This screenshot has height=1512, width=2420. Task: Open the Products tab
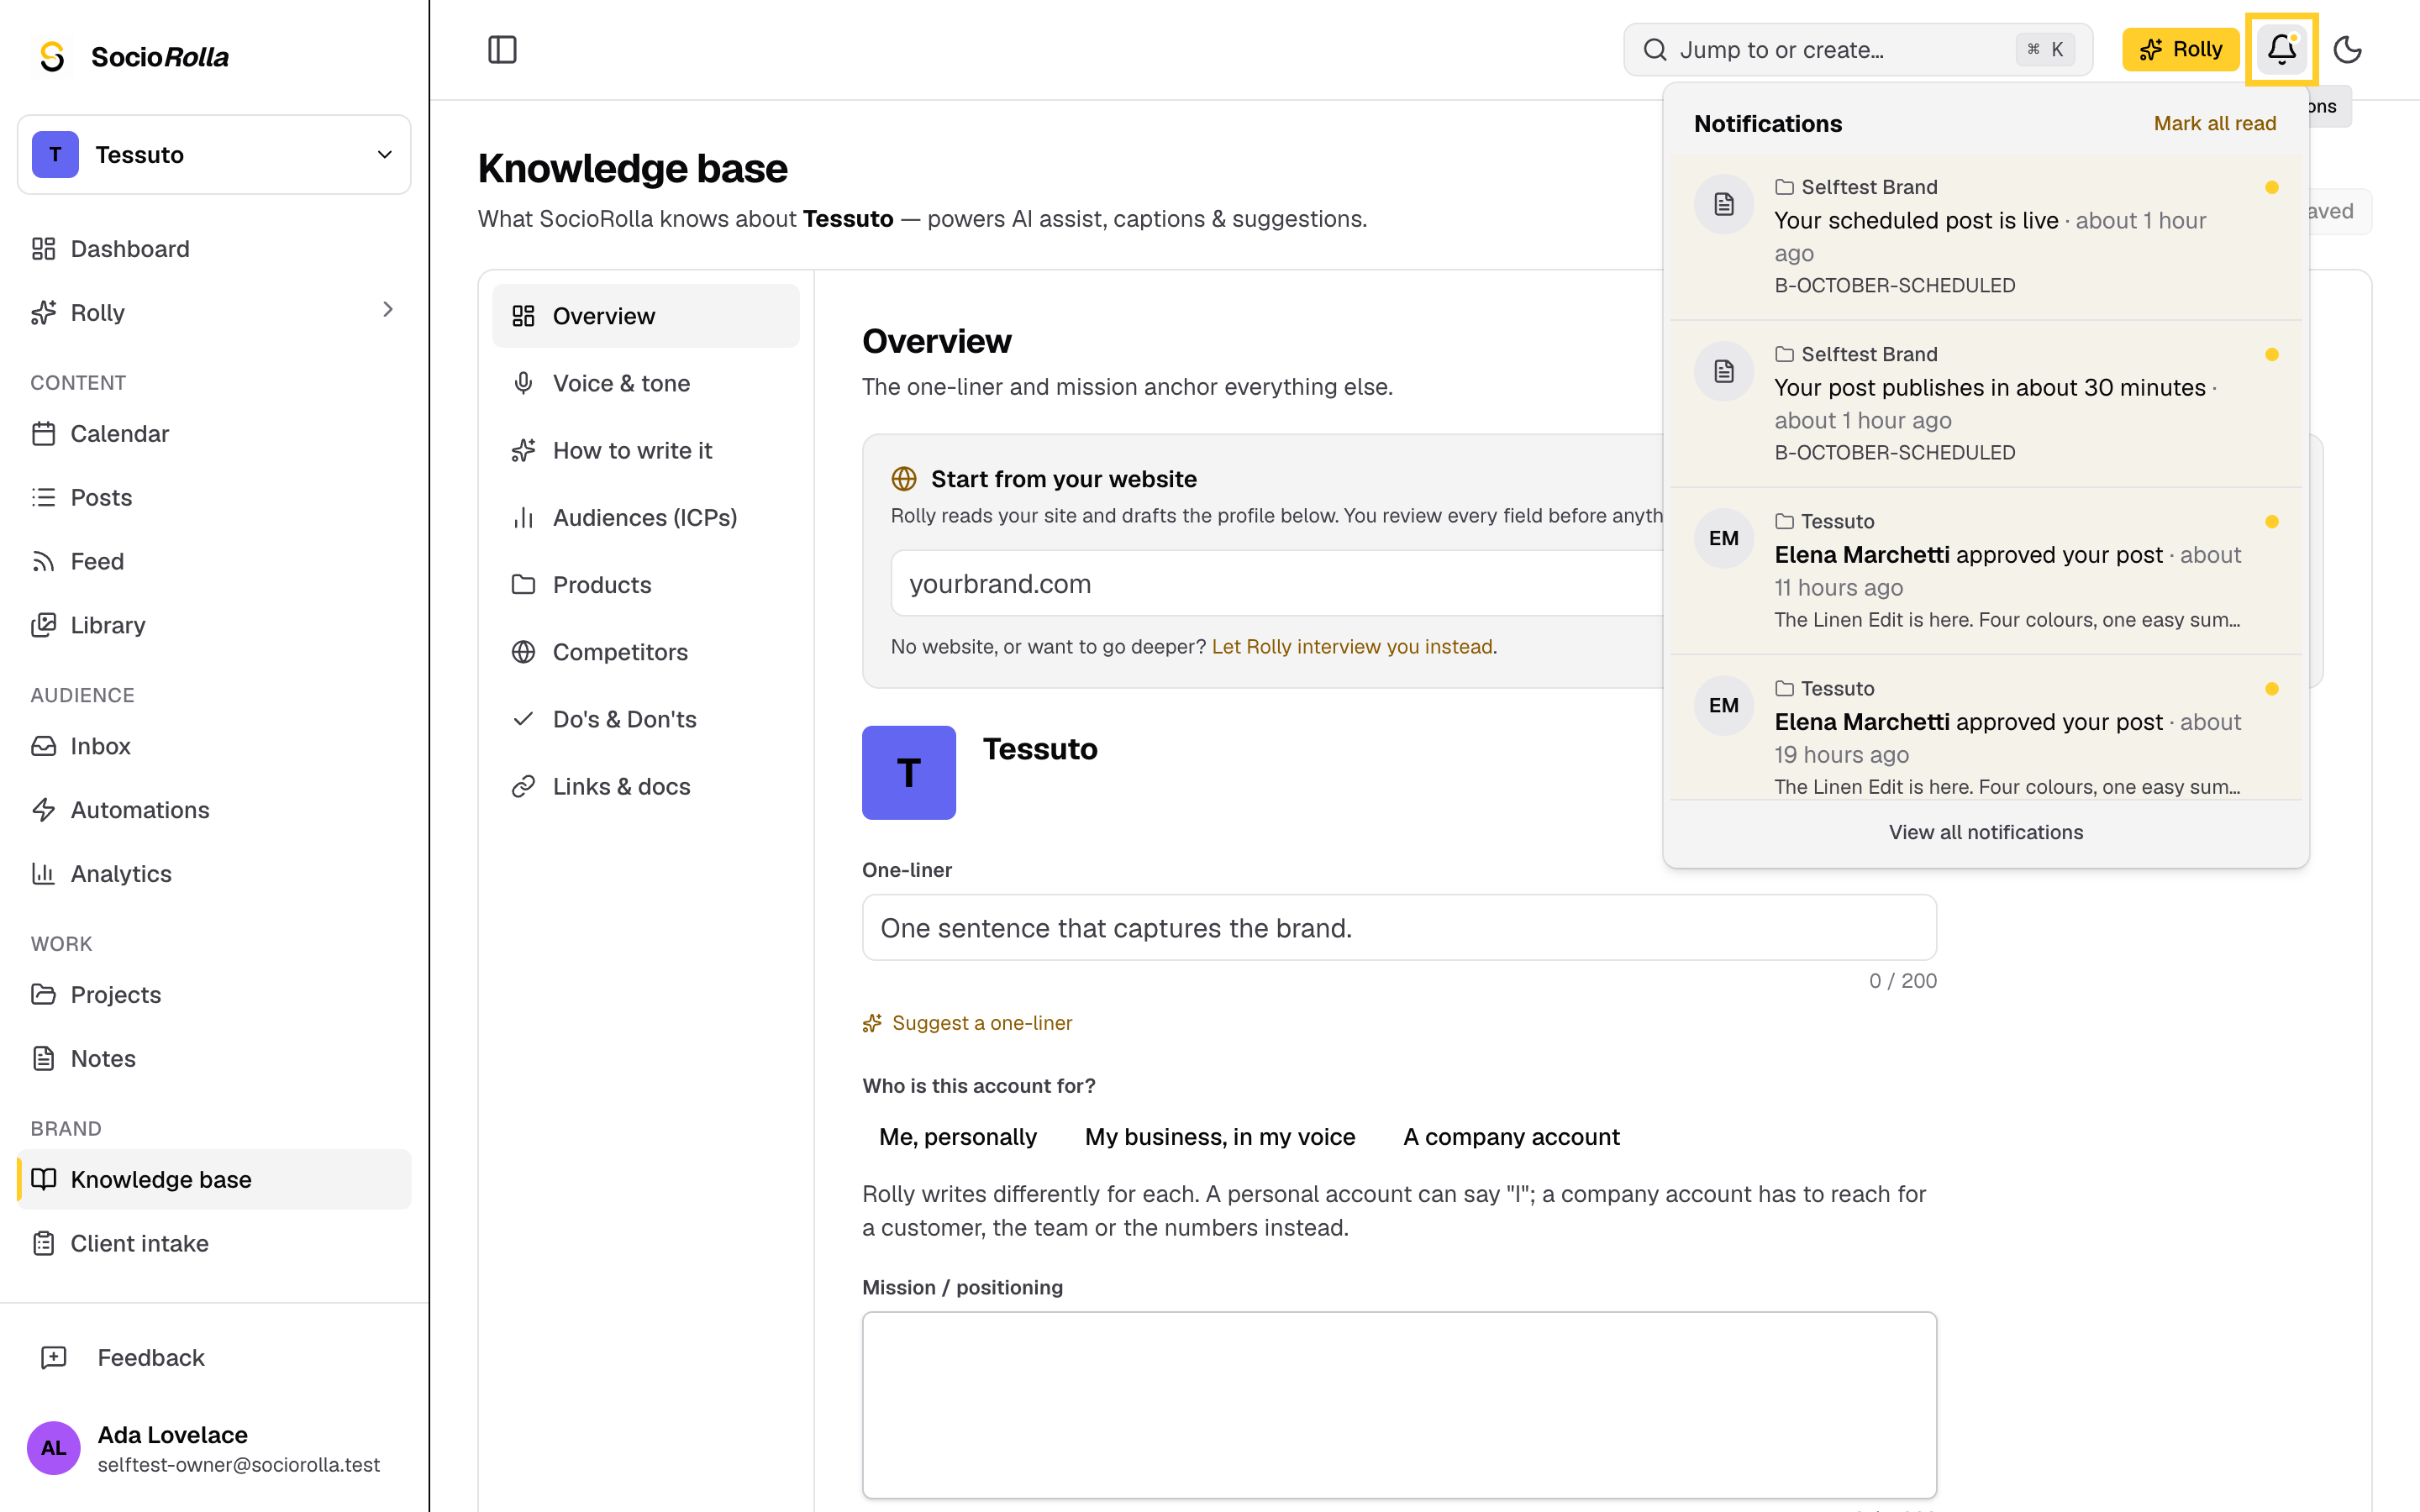click(x=646, y=585)
